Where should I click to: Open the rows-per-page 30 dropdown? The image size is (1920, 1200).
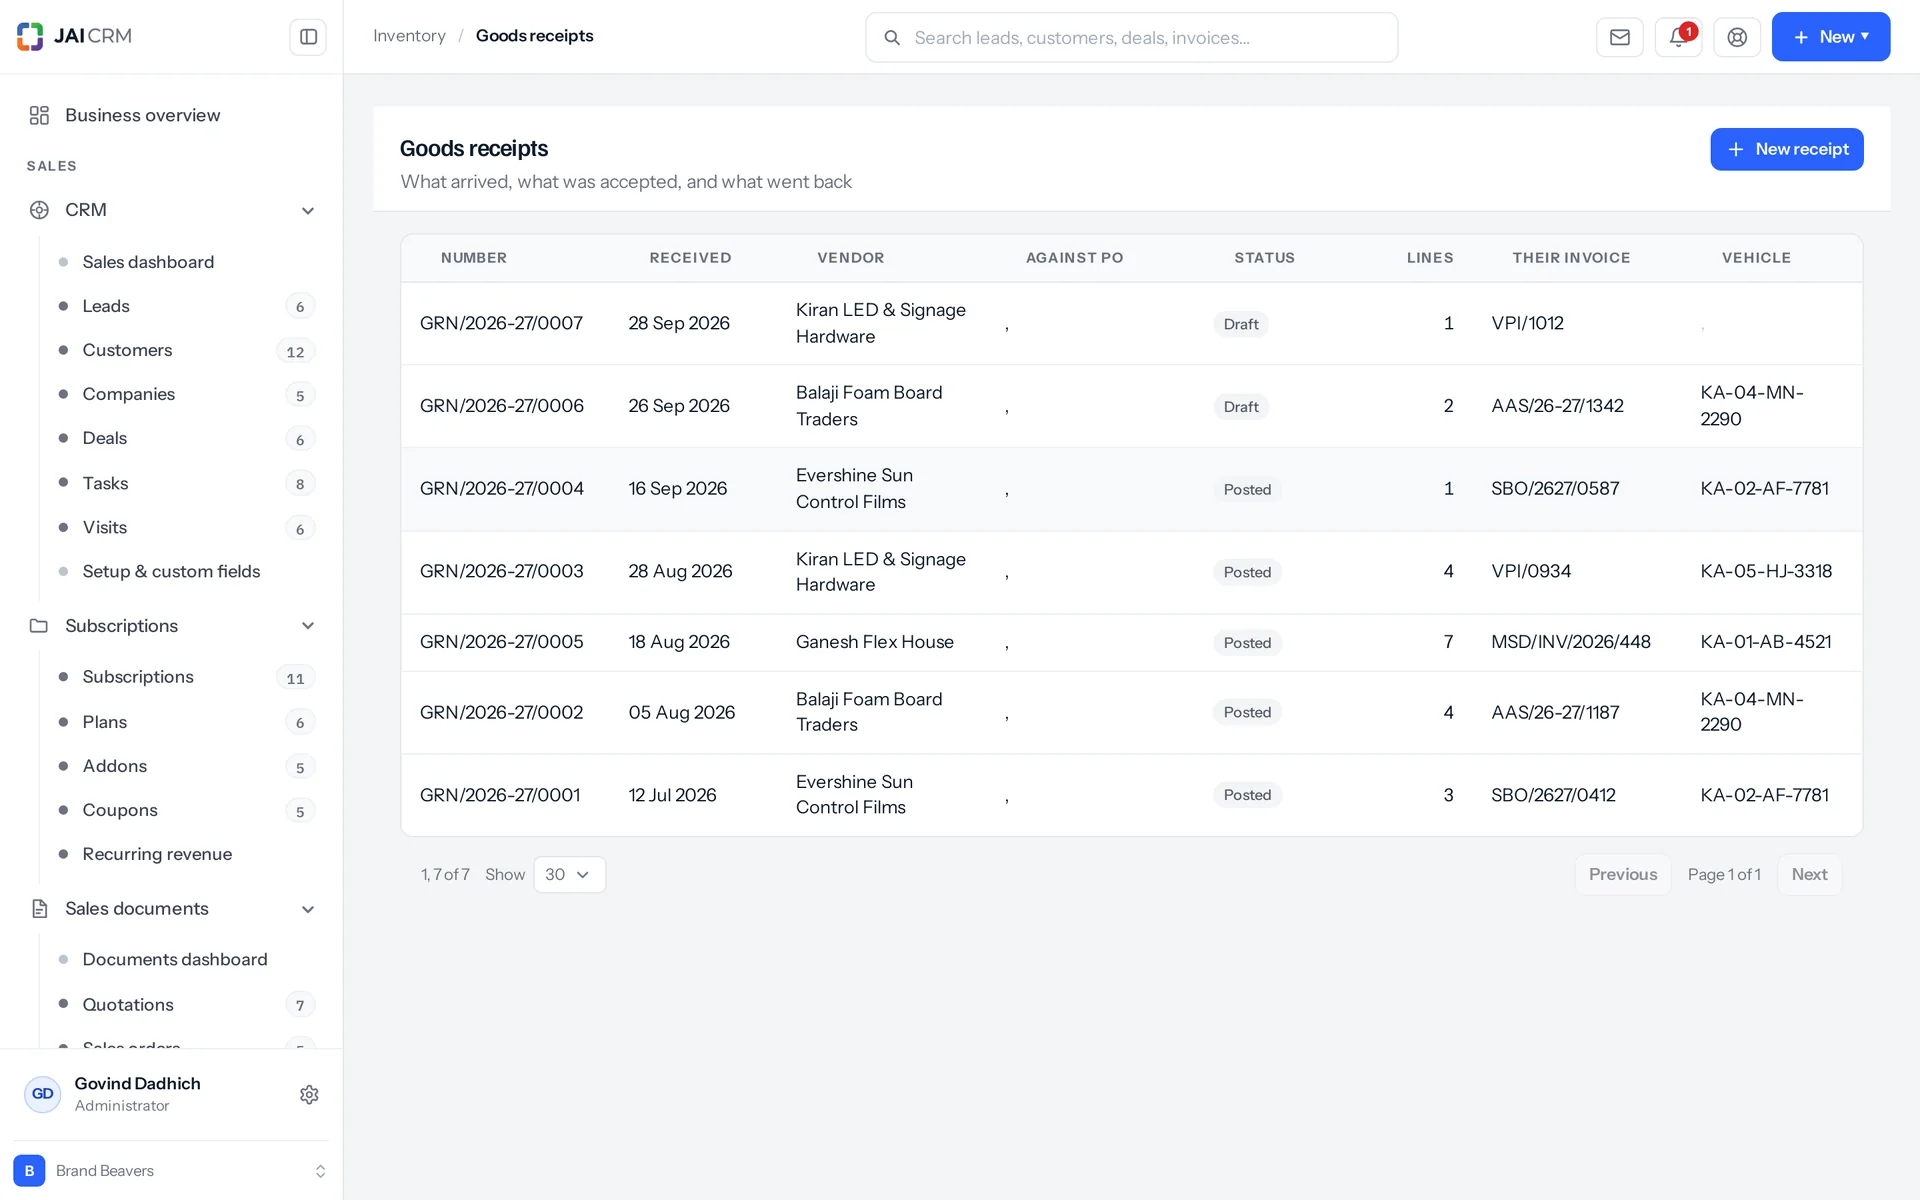click(x=569, y=874)
